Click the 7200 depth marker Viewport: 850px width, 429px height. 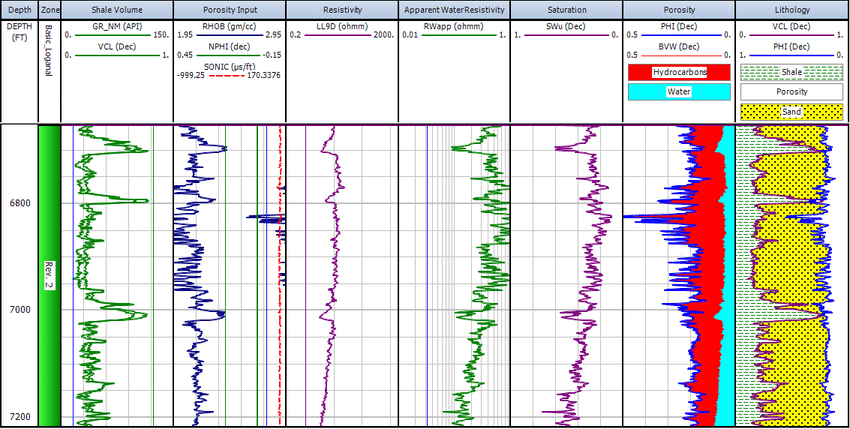(19, 417)
